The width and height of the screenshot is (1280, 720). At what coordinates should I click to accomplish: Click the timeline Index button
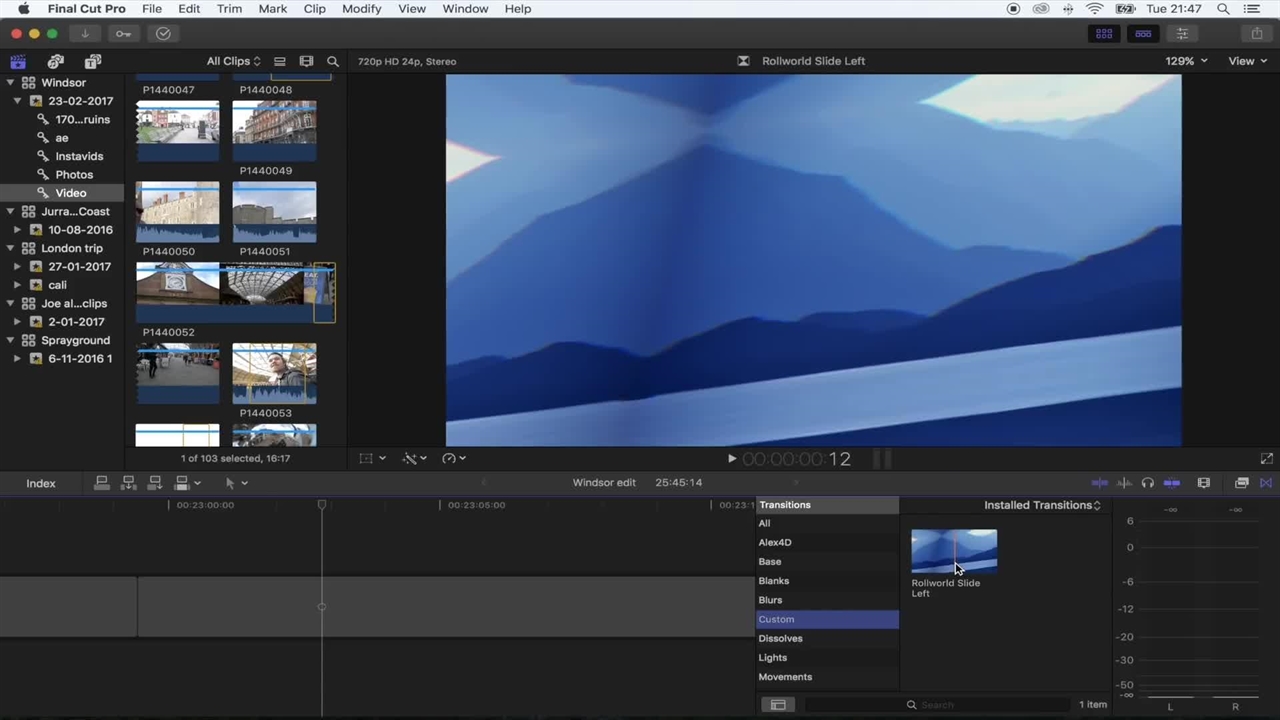point(41,484)
